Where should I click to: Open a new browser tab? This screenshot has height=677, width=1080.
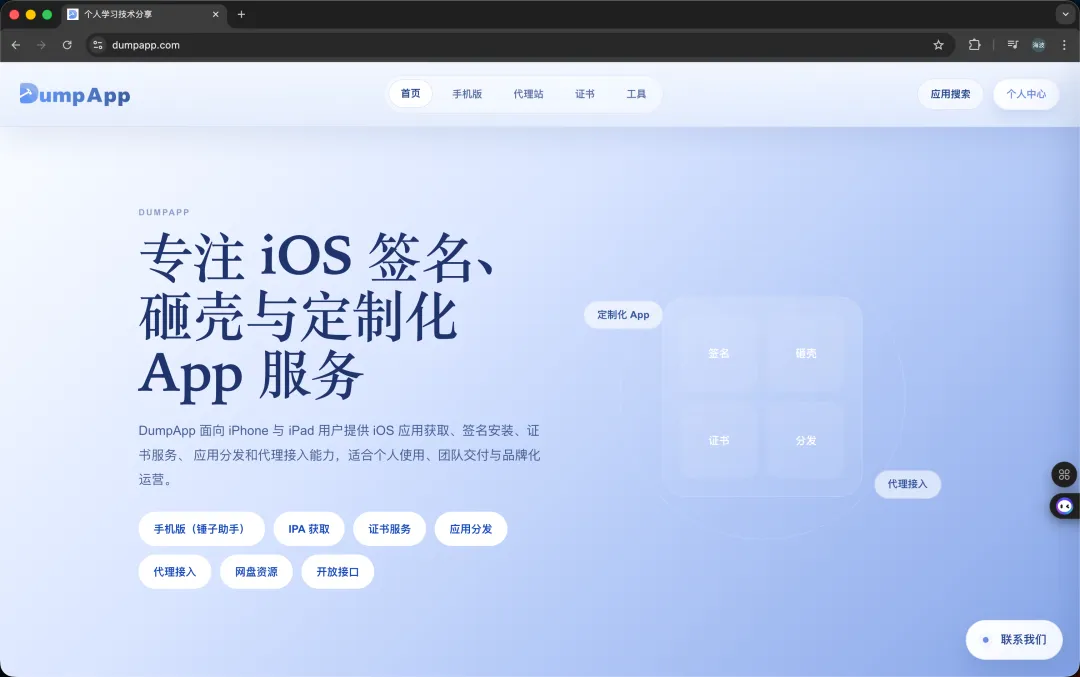(241, 14)
